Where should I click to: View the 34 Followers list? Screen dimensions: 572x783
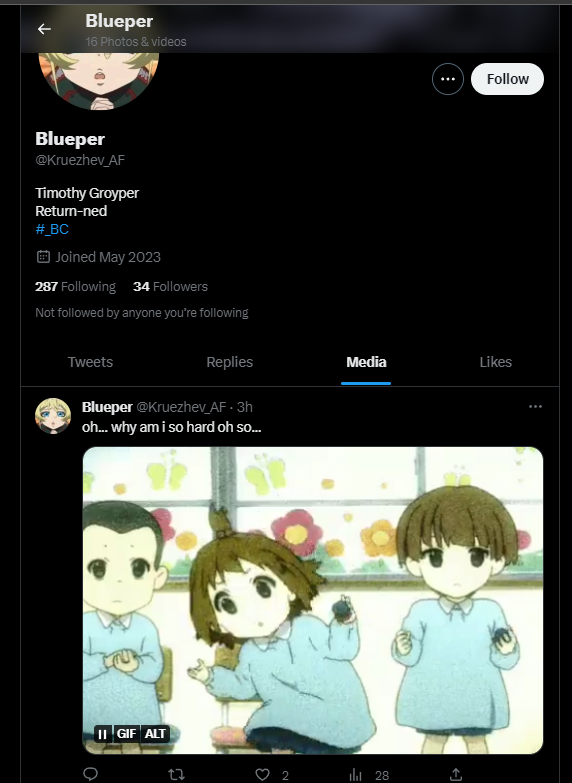click(170, 287)
